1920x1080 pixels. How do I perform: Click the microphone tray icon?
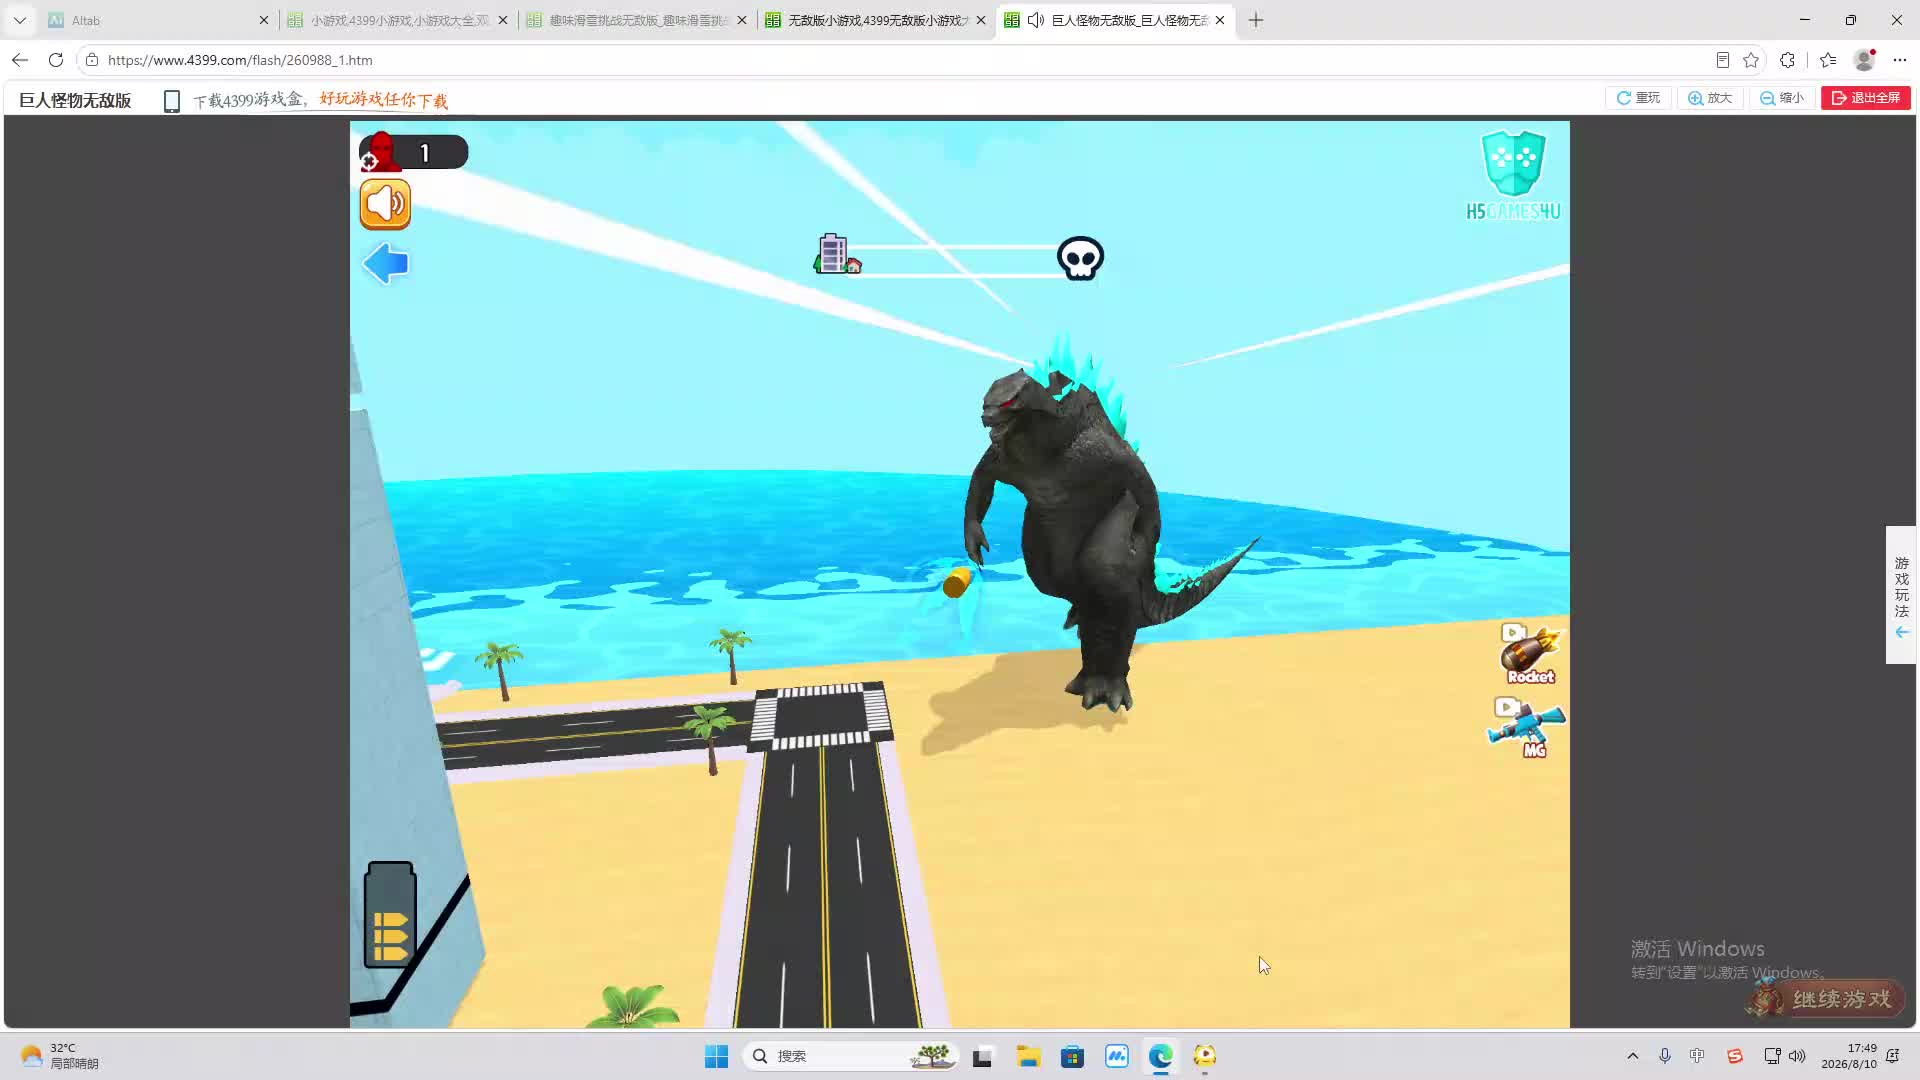click(x=1665, y=1056)
